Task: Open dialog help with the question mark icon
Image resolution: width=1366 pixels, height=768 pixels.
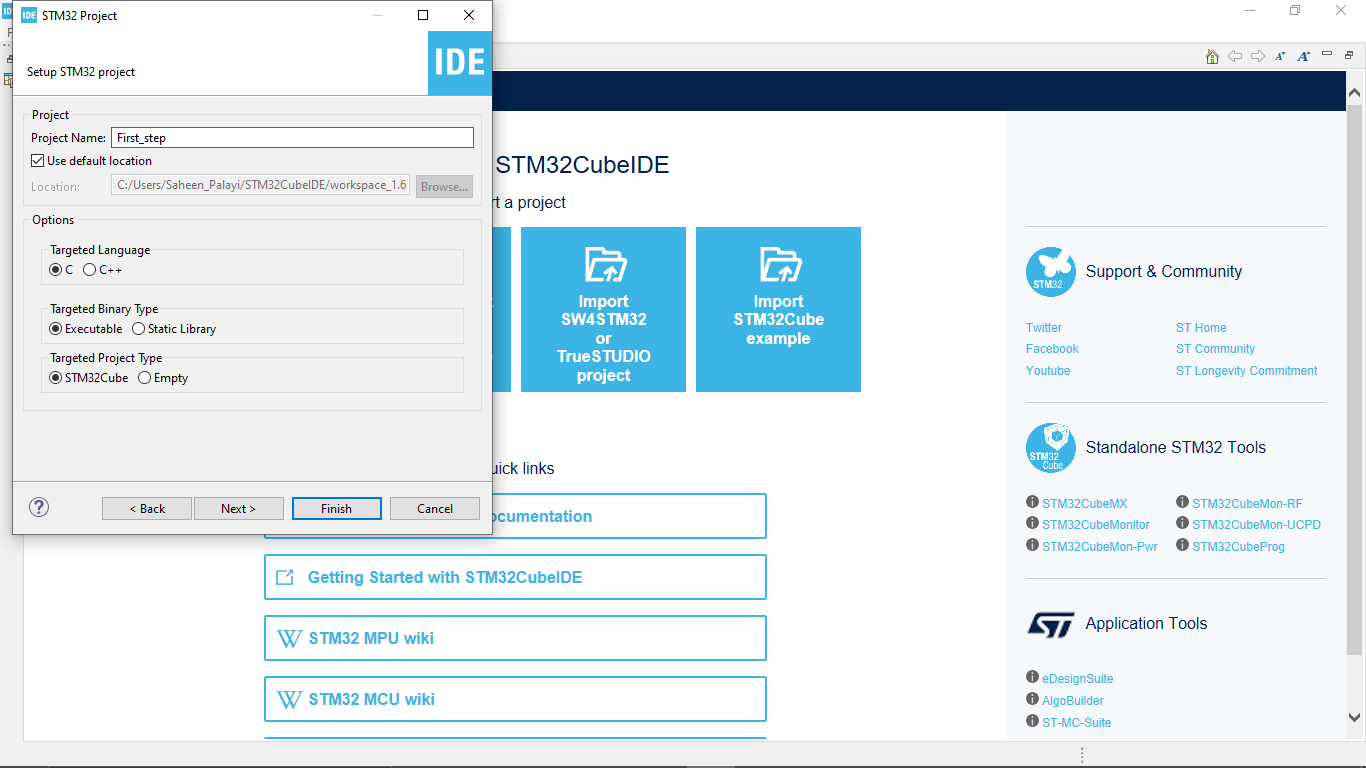Action: coord(39,507)
